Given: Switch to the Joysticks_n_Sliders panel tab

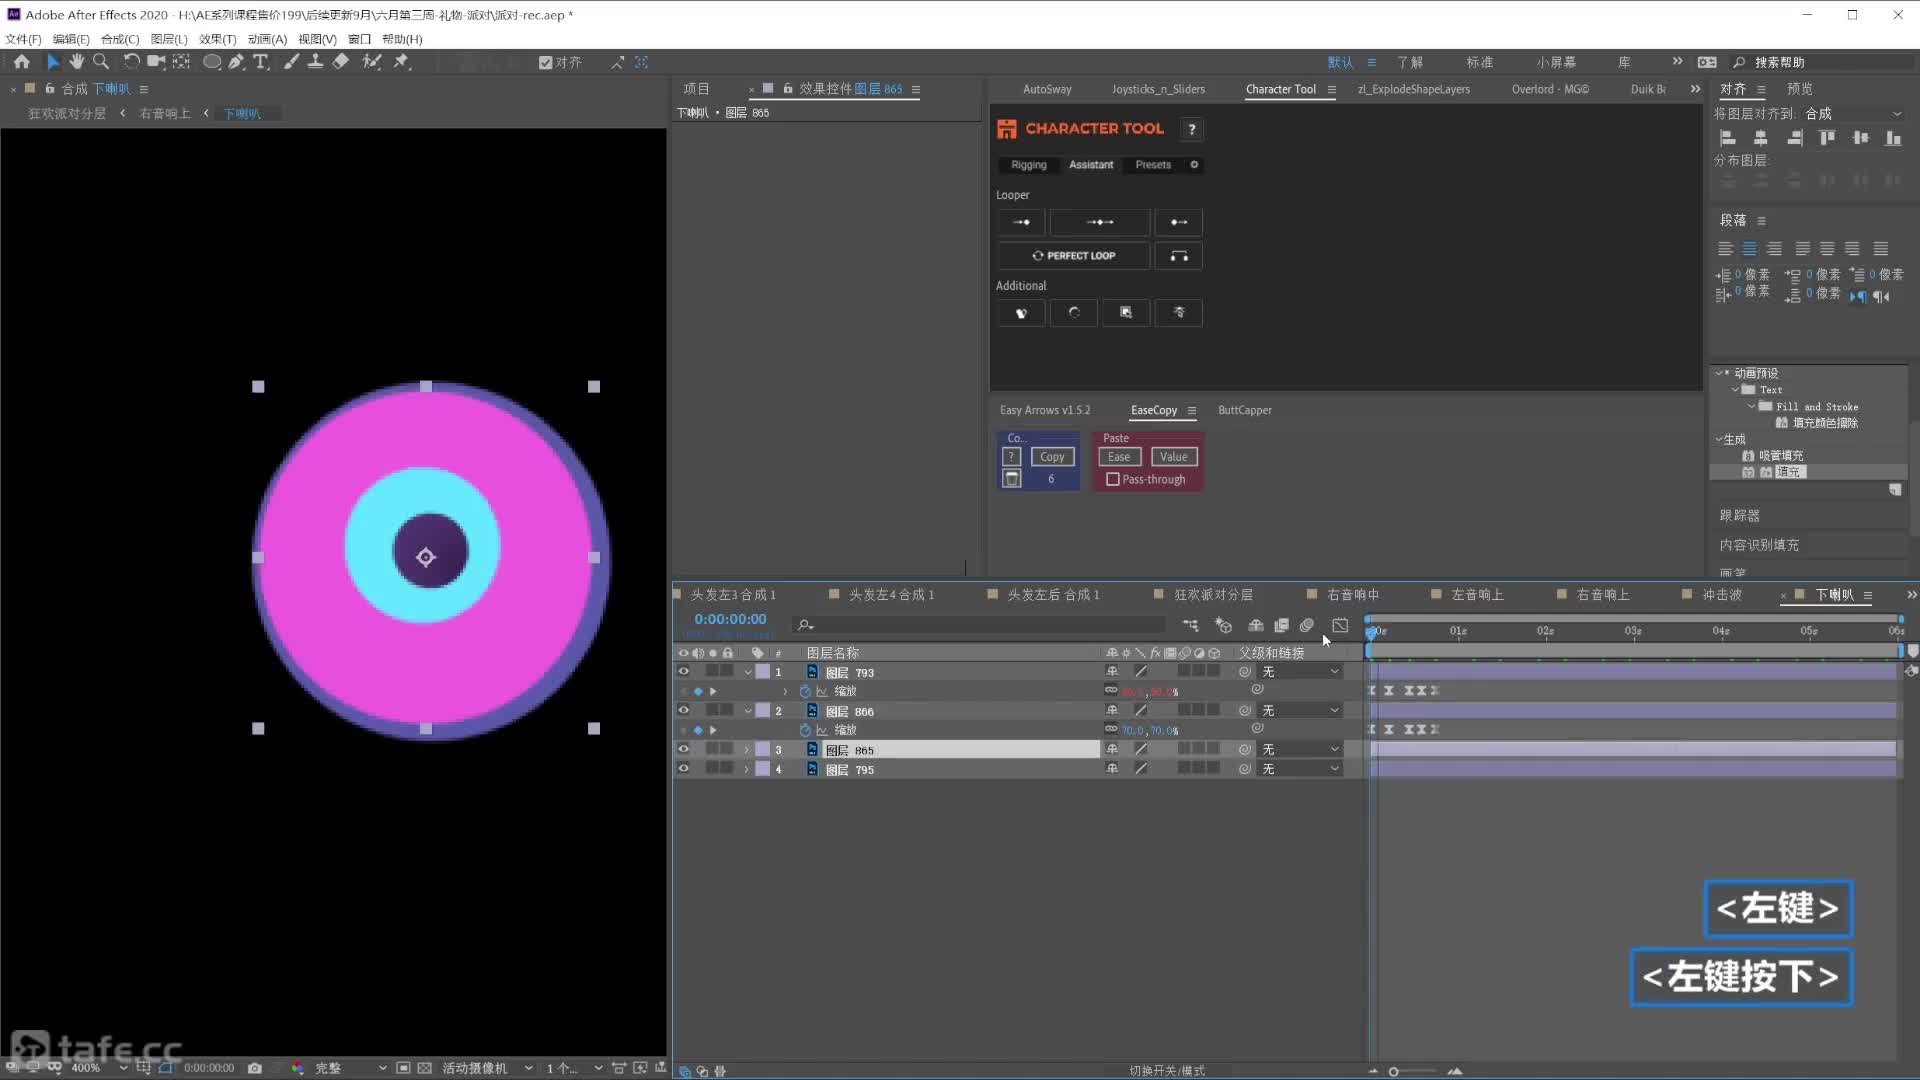Looking at the screenshot, I should point(1158,89).
